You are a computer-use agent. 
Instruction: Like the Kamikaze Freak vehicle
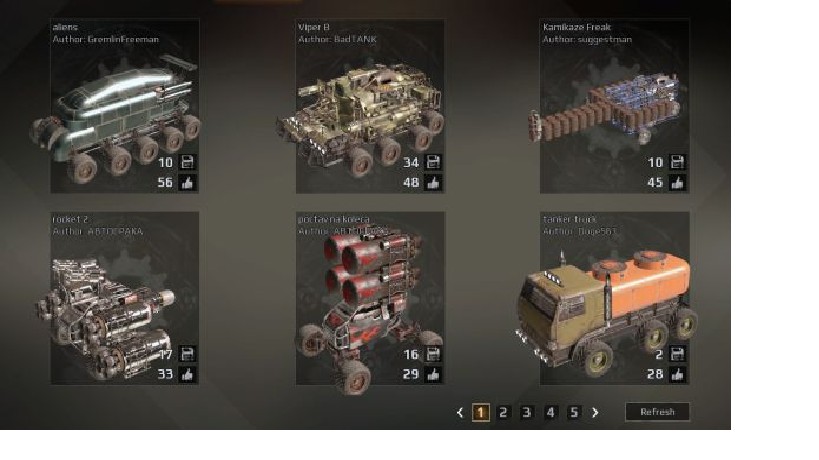coord(677,183)
